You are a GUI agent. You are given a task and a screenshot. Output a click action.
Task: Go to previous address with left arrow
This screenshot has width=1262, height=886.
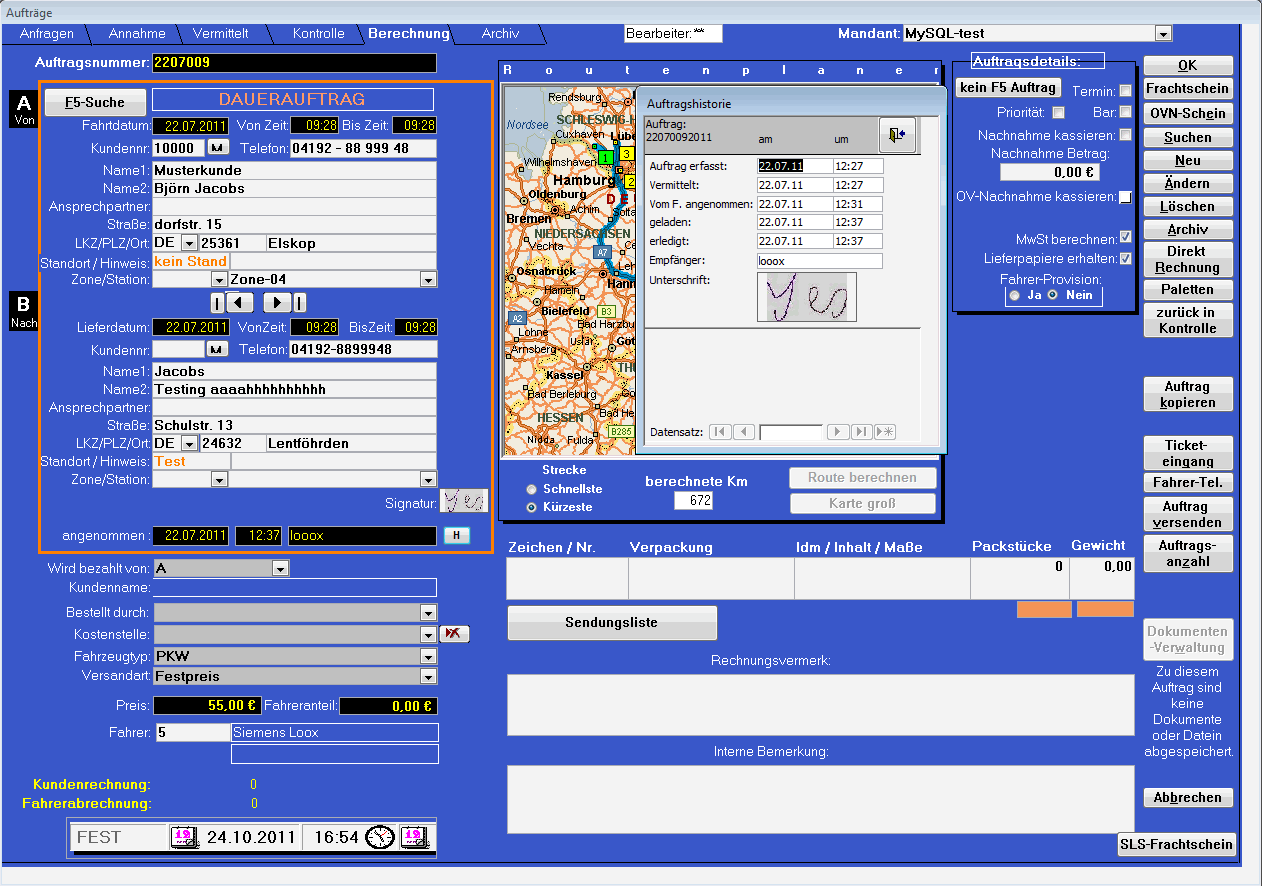[240, 303]
